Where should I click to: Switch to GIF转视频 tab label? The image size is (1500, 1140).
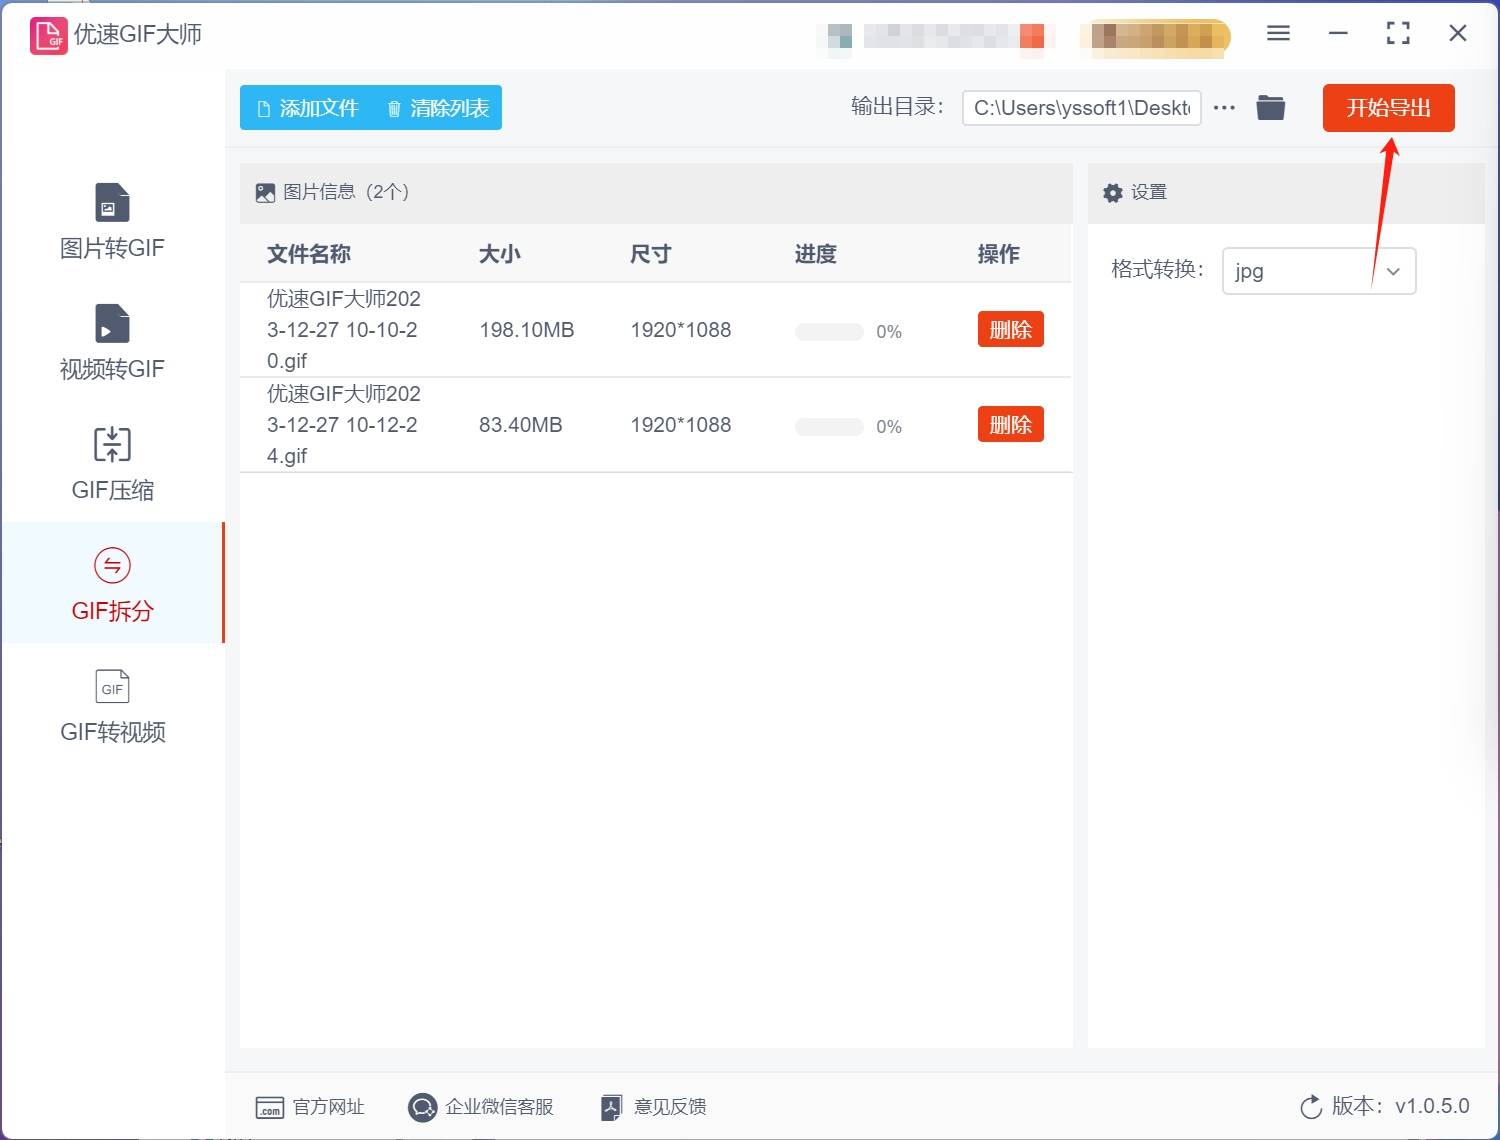pos(112,732)
